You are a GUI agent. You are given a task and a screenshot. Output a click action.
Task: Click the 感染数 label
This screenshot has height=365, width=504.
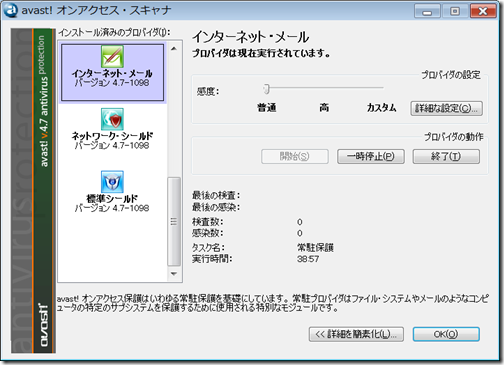pyautogui.click(x=208, y=233)
